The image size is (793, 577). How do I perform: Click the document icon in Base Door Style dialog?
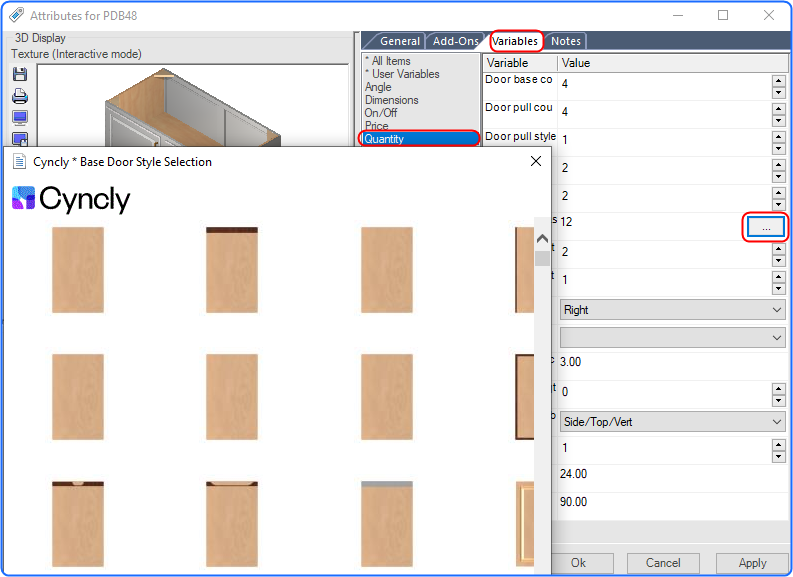(x=19, y=161)
